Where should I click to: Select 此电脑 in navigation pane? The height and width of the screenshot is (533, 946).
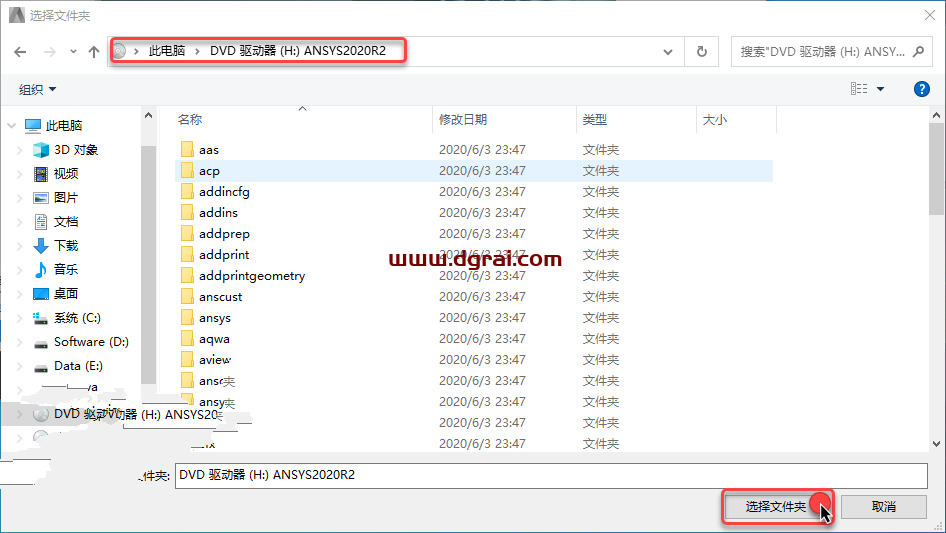click(63, 126)
